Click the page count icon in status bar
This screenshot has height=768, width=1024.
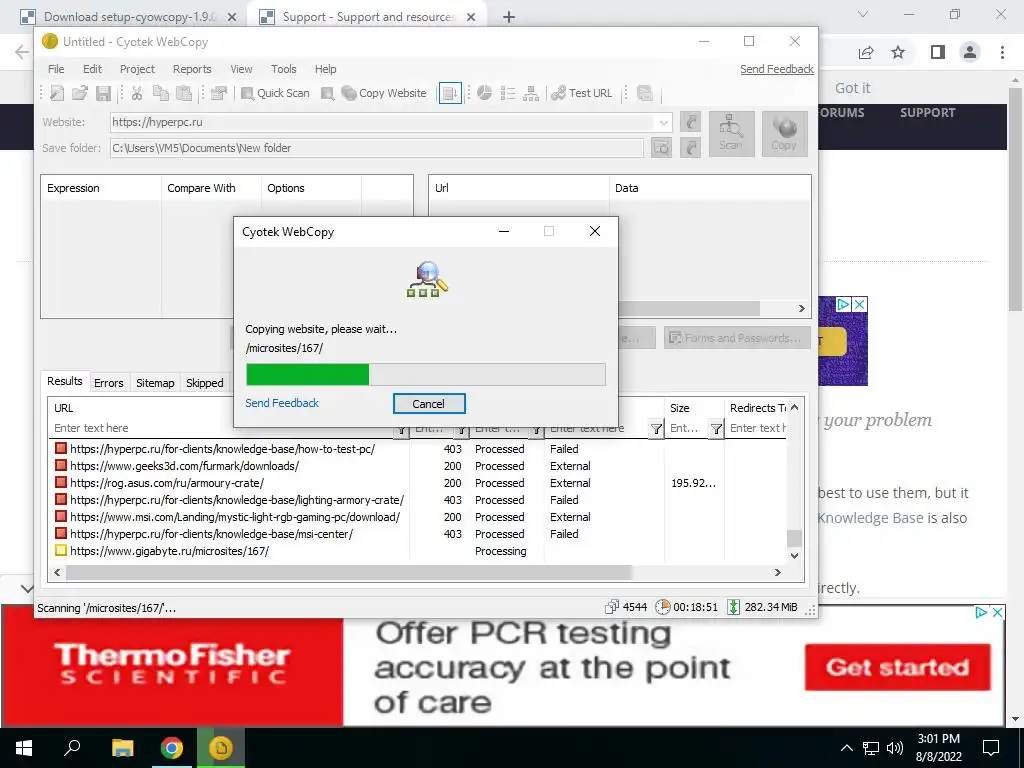pos(612,607)
